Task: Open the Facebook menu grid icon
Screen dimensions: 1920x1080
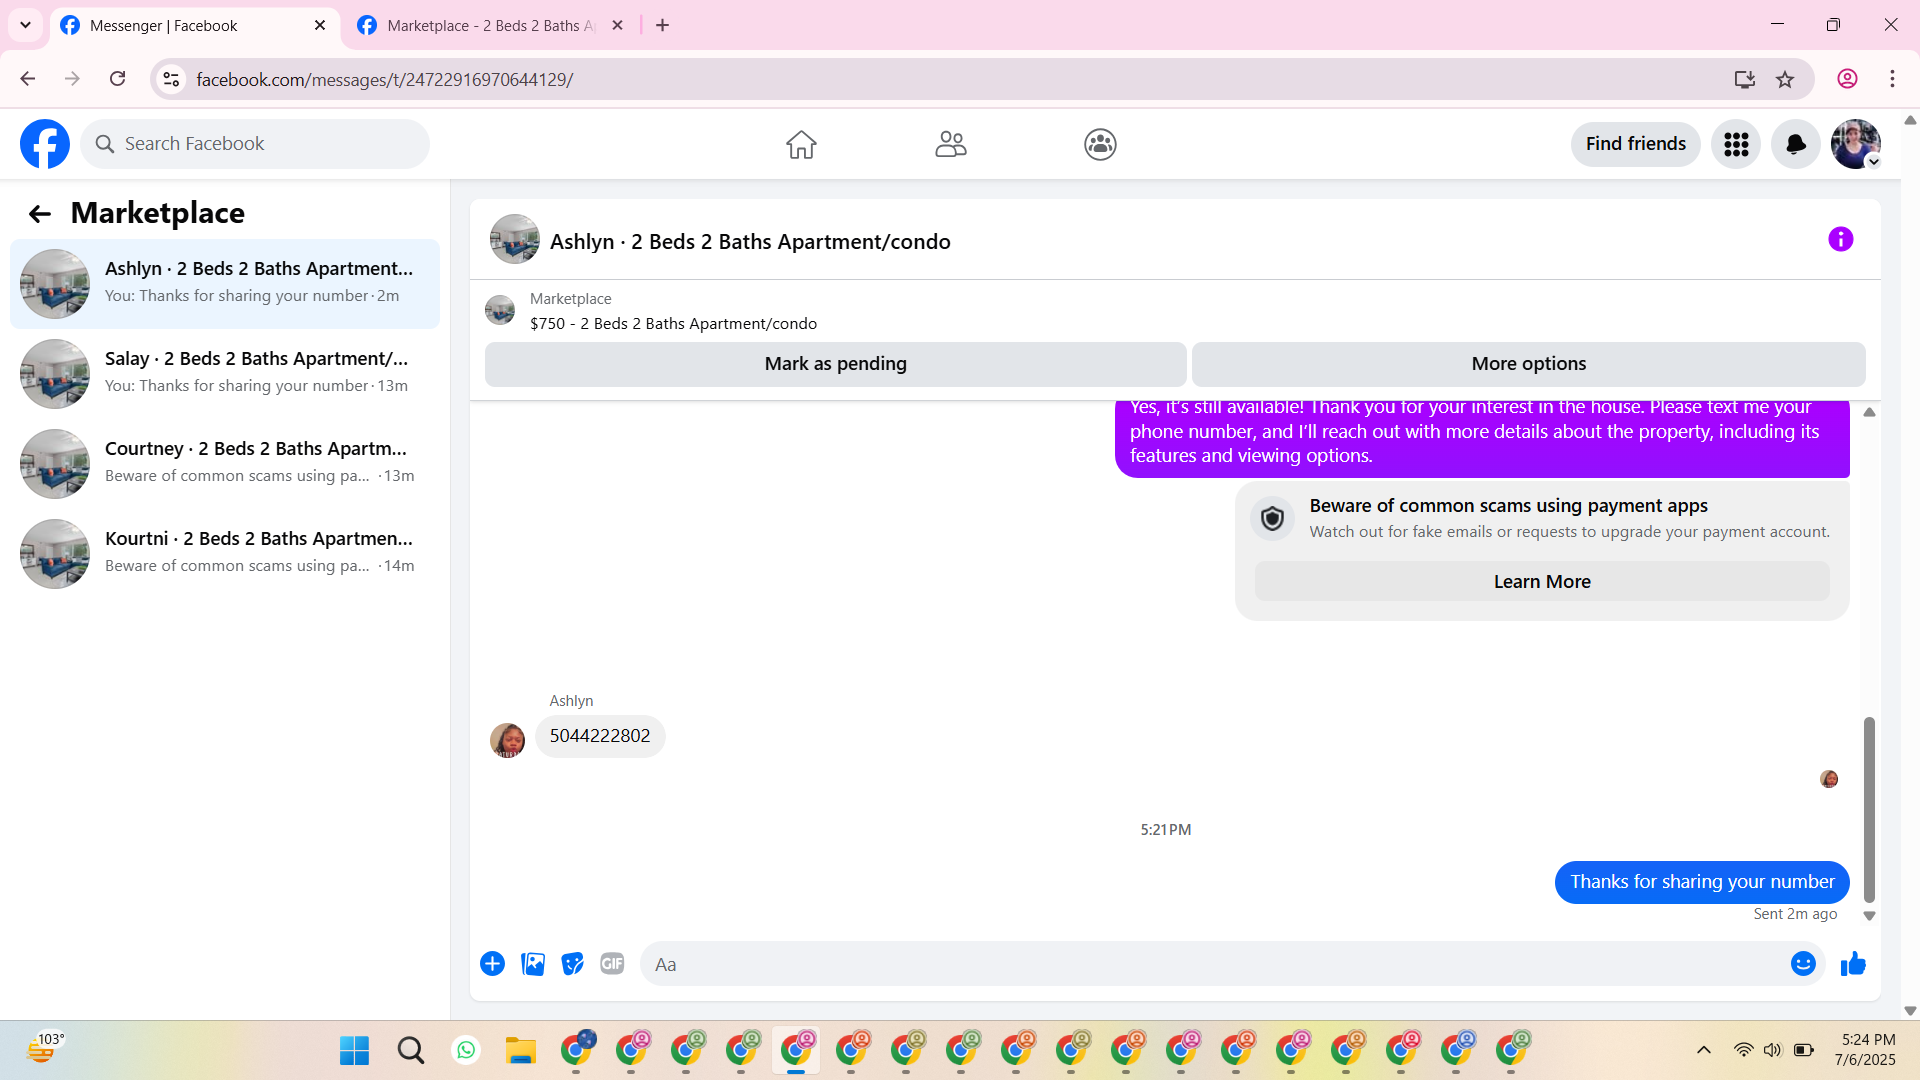Action: point(1736,144)
